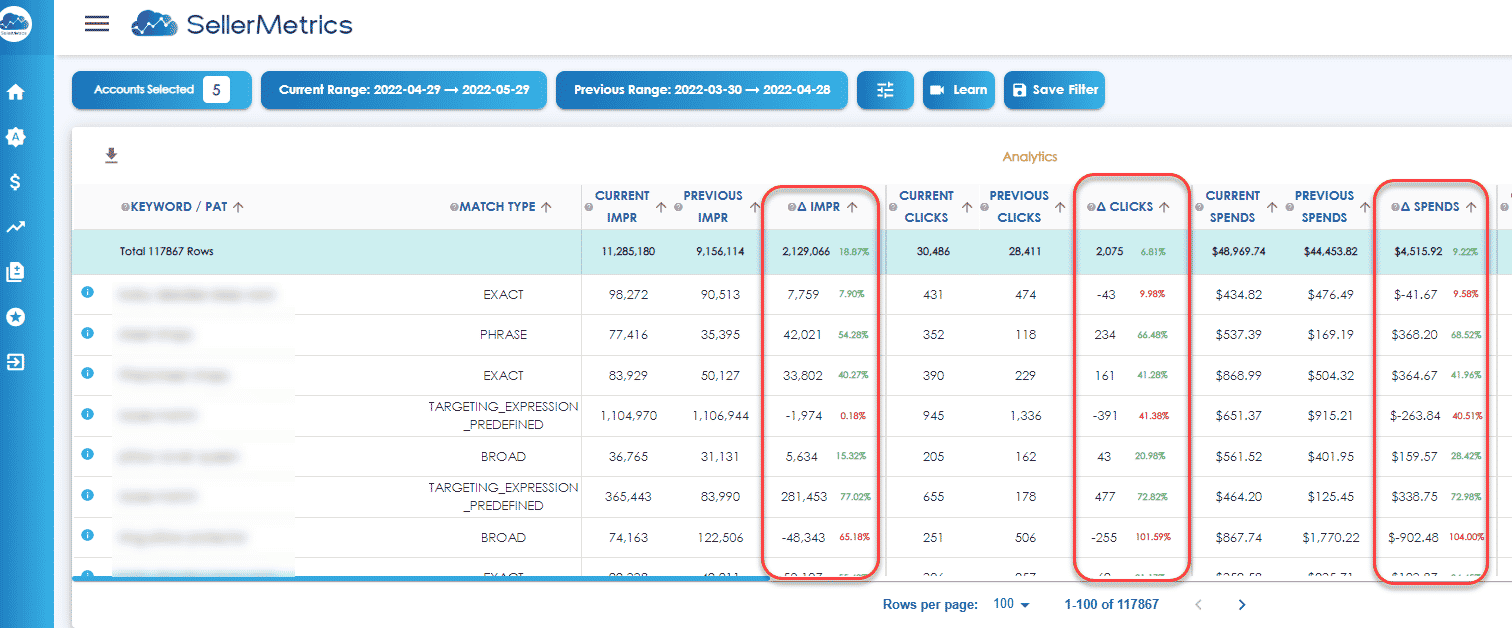Open the Home dashboard from the sidebar
This screenshot has width=1512, height=628.
coord(14,91)
